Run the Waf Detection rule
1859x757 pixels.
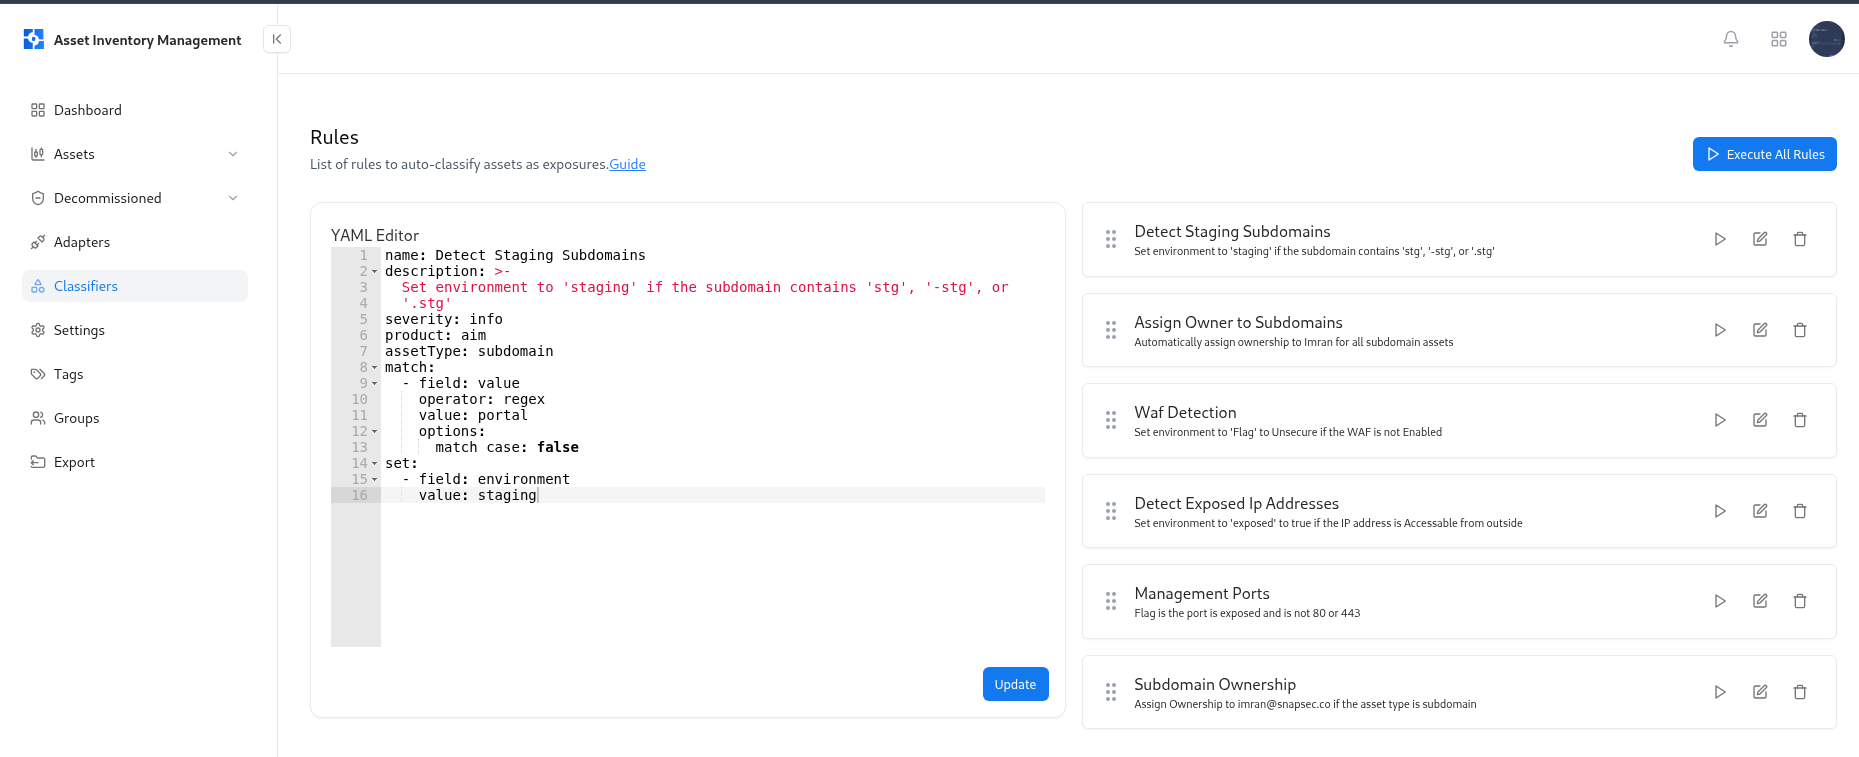(x=1720, y=420)
